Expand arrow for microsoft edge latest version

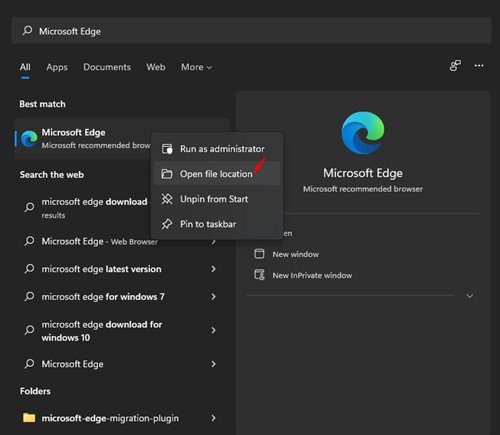point(213,269)
